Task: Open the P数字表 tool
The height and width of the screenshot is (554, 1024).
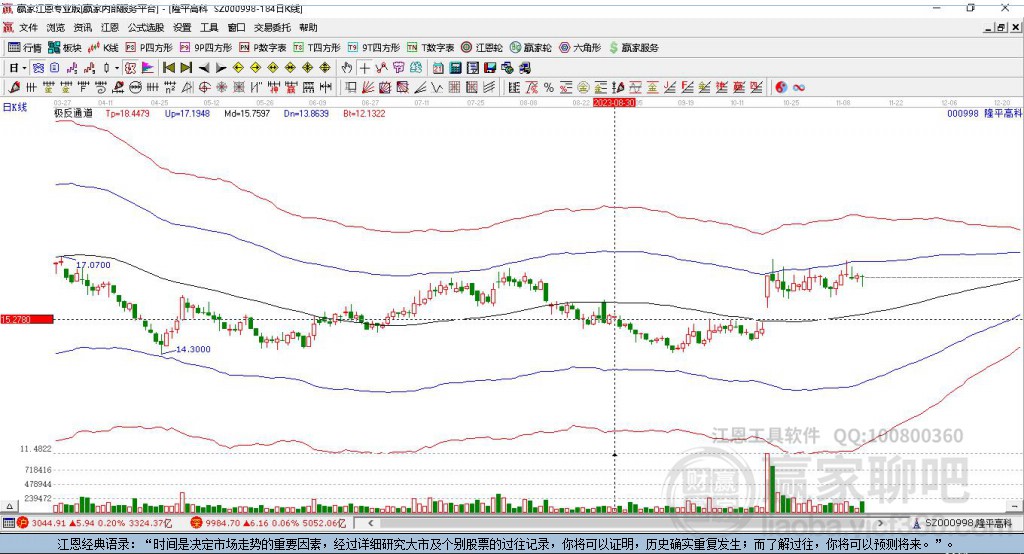Action: (x=263, y=48)
